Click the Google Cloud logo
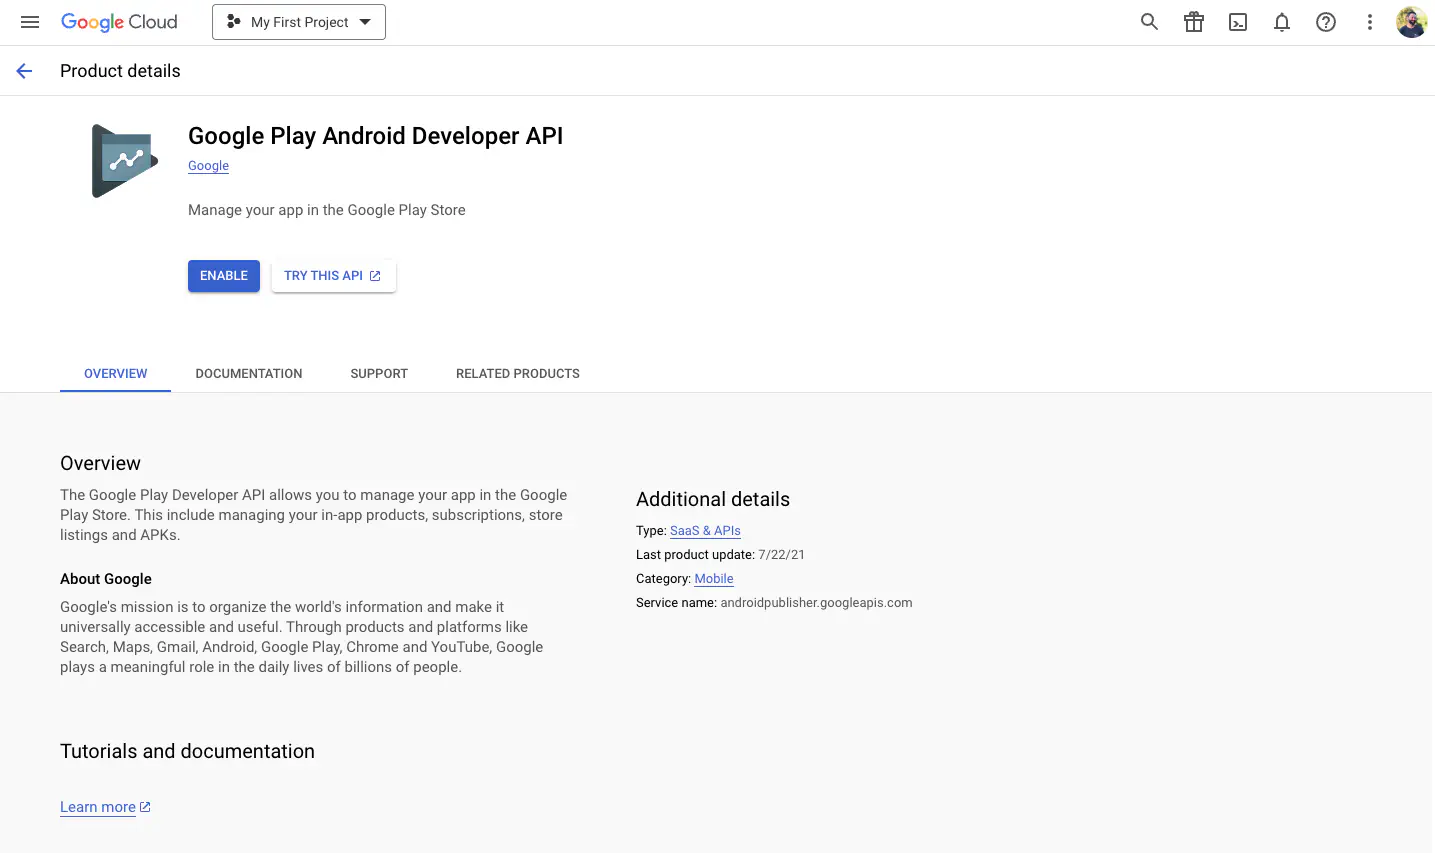 point(119,22)
